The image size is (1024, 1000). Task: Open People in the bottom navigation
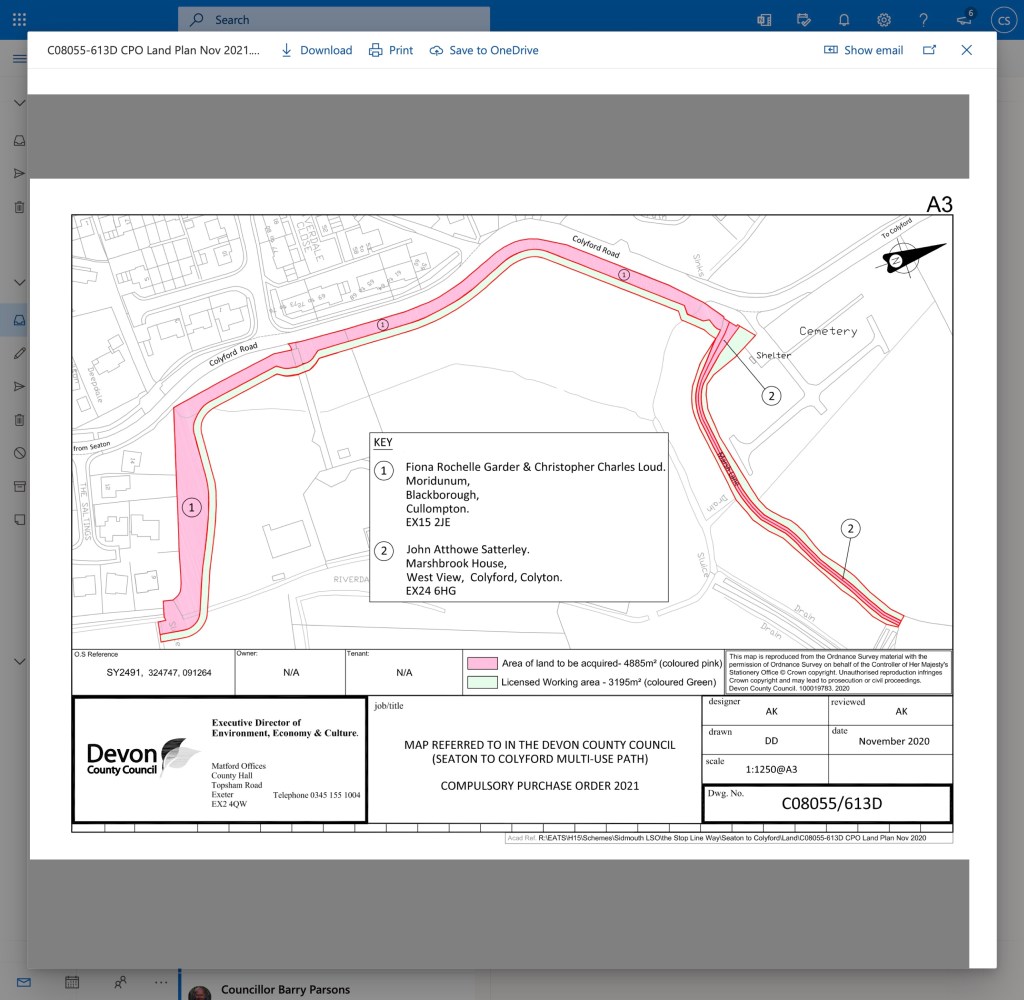tap(120, 982)
